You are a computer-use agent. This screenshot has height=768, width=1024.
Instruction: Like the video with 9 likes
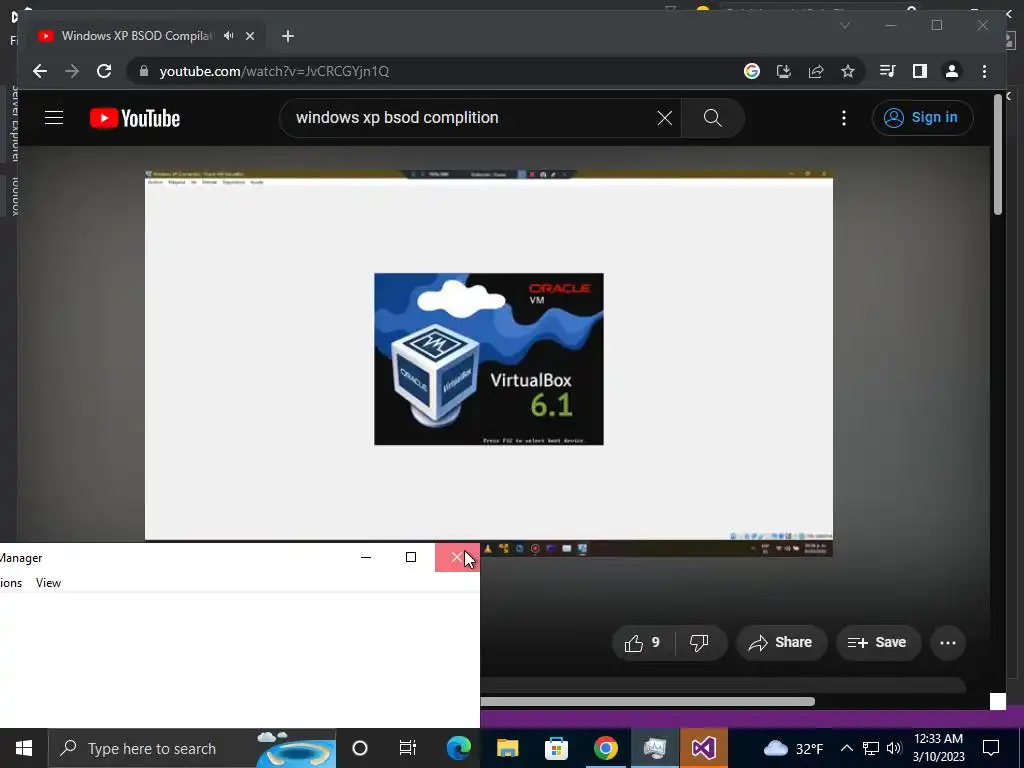[x=643, y=643]
